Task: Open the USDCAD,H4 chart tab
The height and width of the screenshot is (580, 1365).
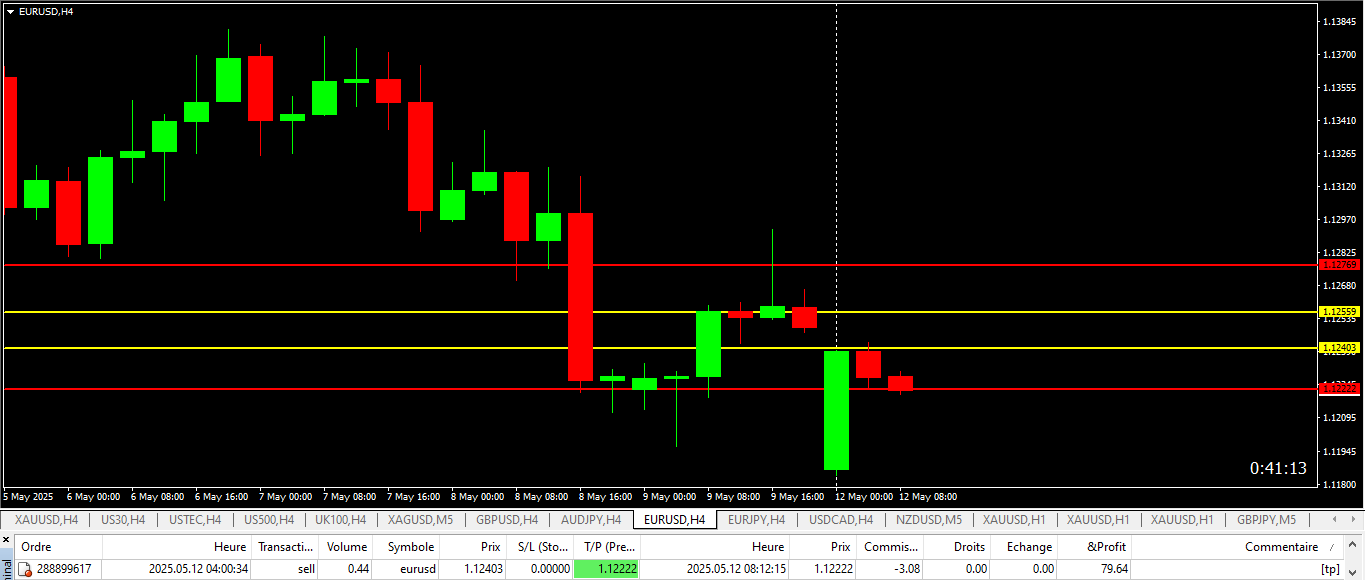Action: pos(841,520)
